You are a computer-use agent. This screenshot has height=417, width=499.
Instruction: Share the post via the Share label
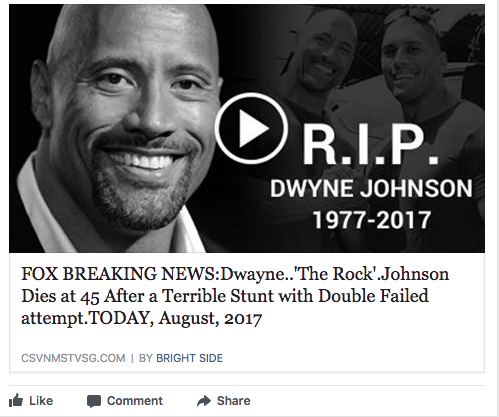click(233, 401)
